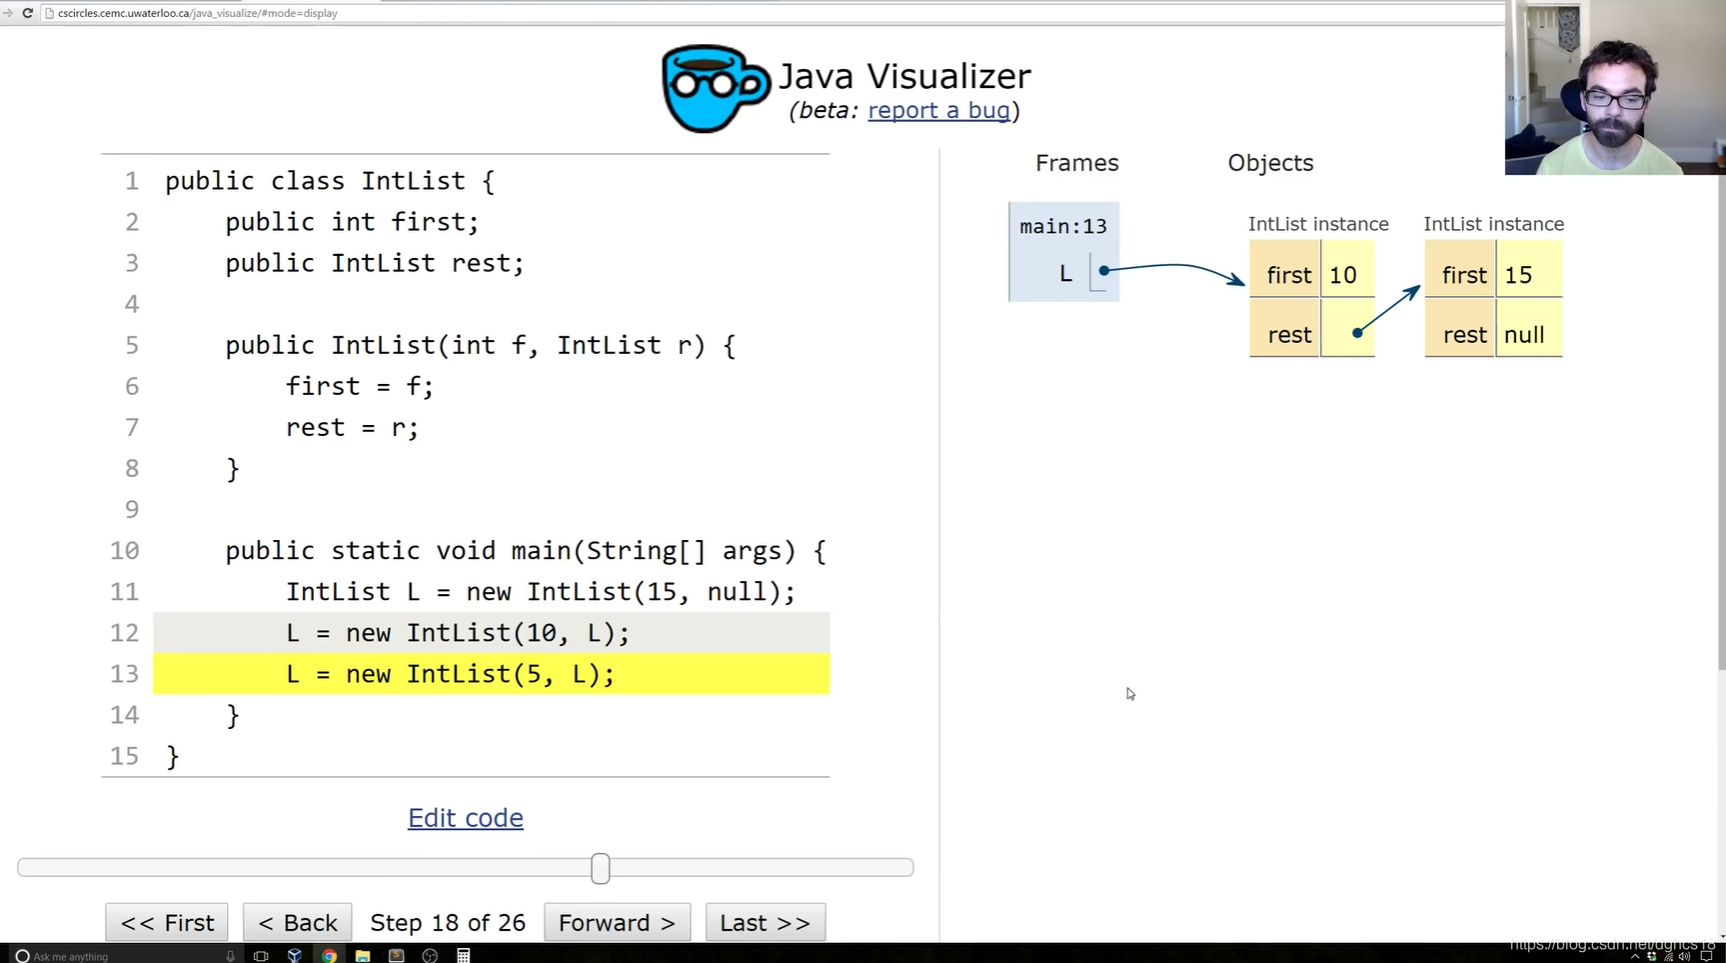This screenshot has height=963, width=1726.
Task: Jump to first step with '<< First'
Action: pyautogui.click(x=167, y=923)
